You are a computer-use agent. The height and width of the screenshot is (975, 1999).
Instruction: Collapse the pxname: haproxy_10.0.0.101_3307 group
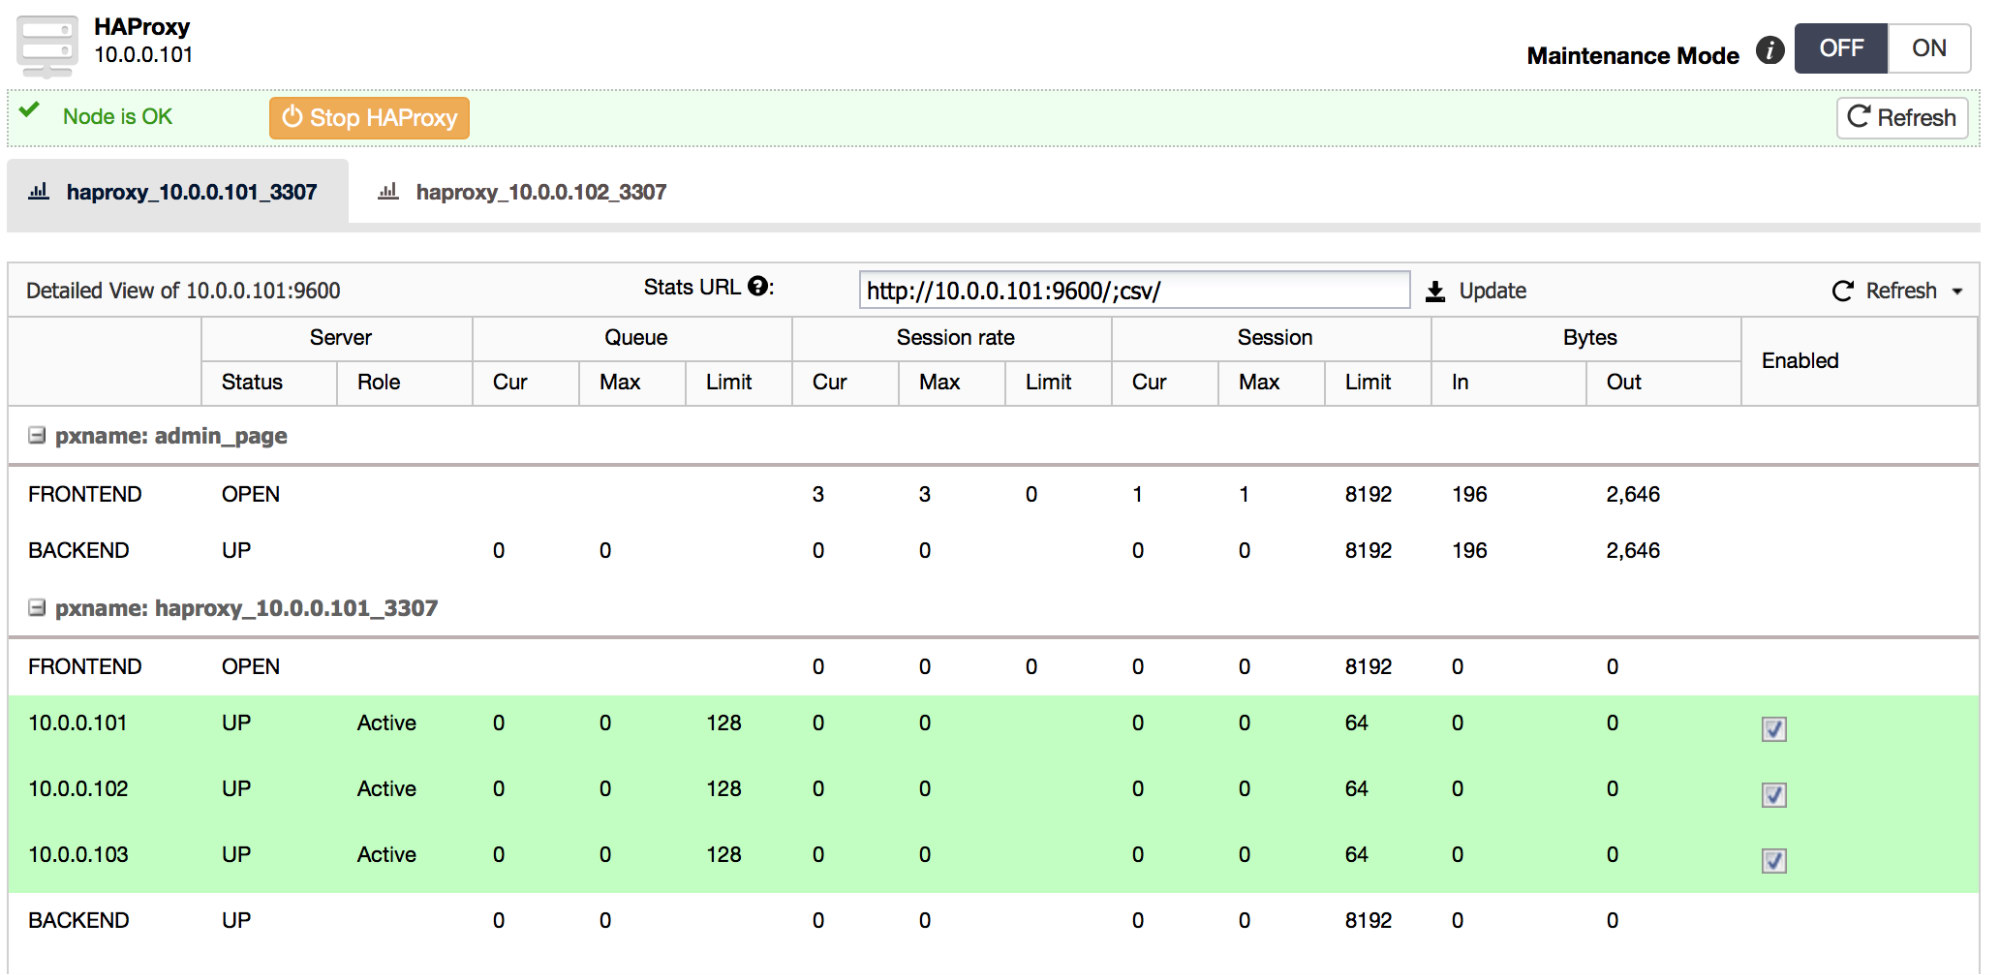[x=37, y=607]
